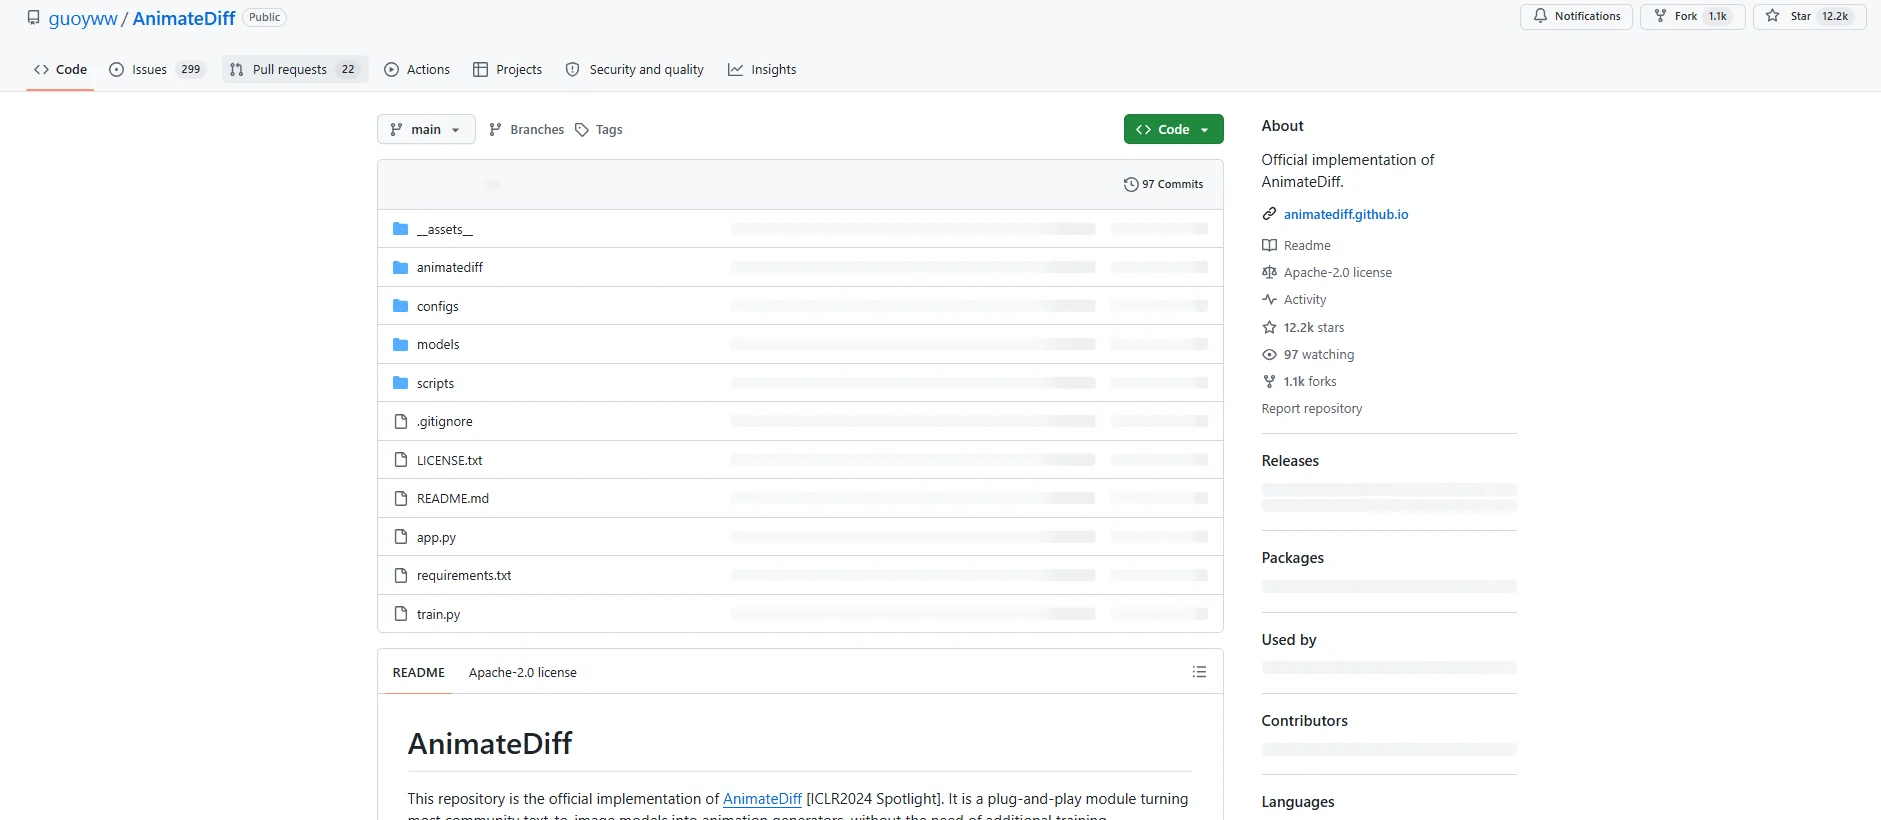Click the Star icon to star repository
The width and height of the screenshot is (1881, 820).
(1772, 16)
